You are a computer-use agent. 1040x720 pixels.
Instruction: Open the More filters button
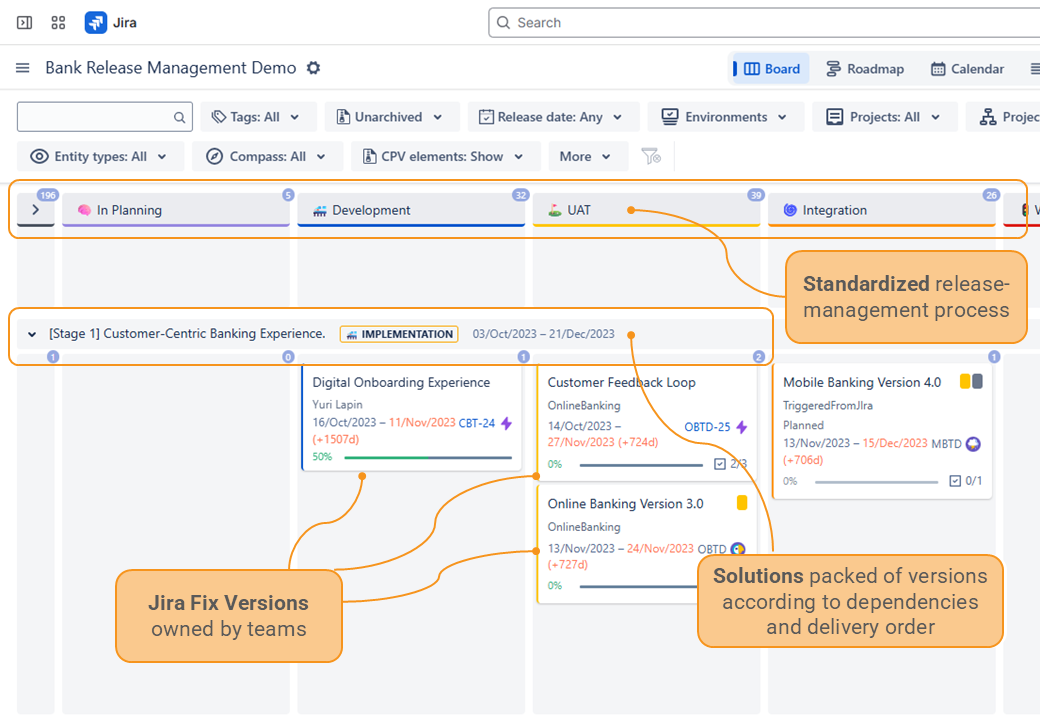(586, 156)
